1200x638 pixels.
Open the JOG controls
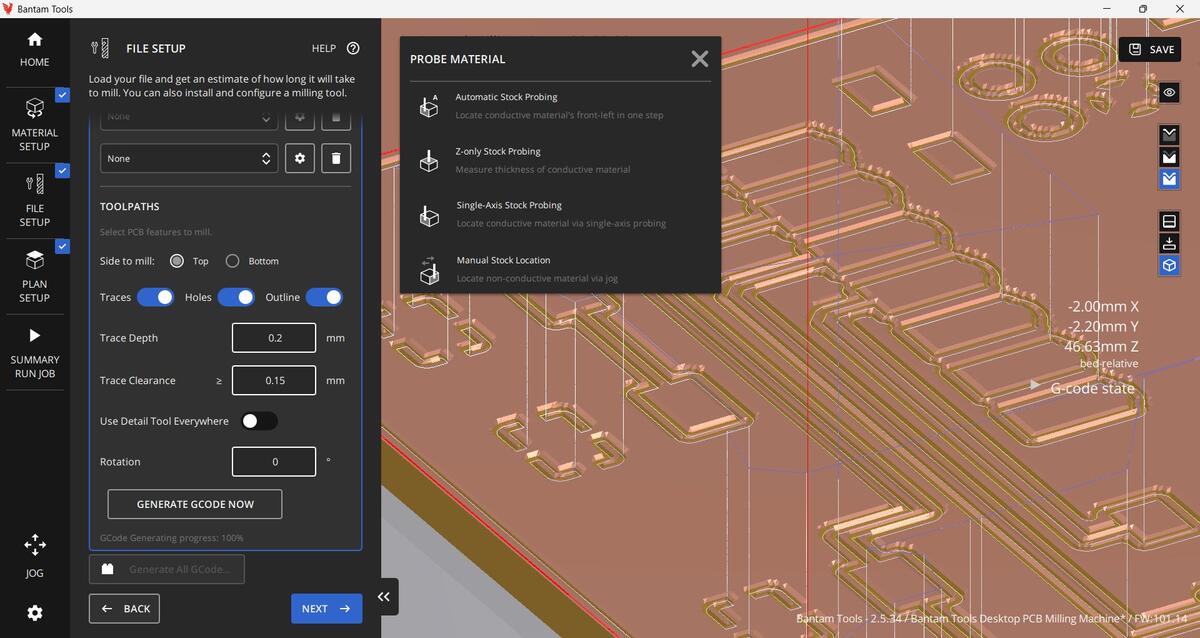(x=34, y=556)
